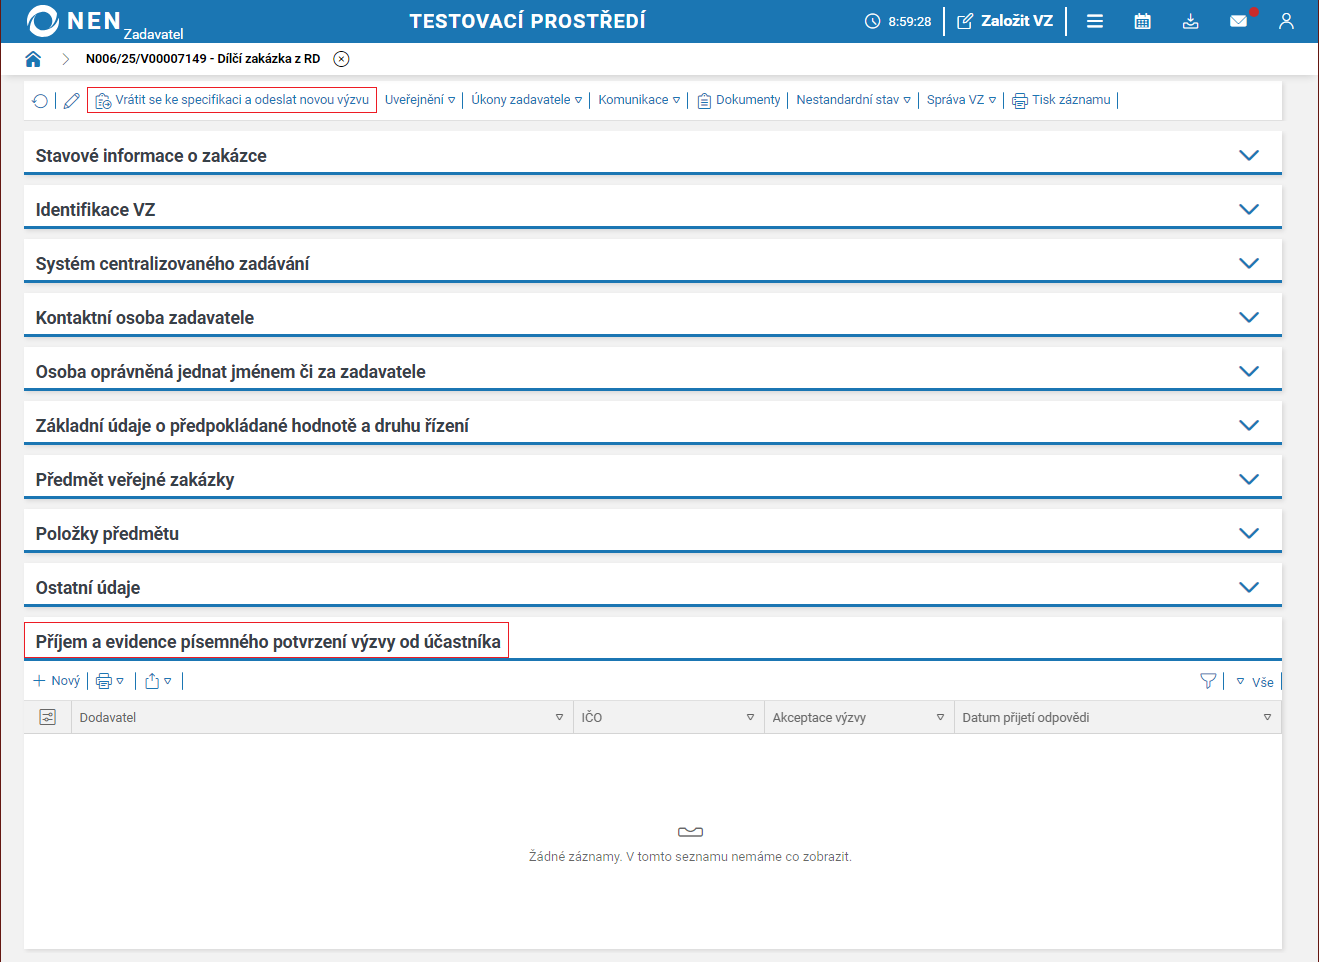Expand the Identifikace VZ section

point(652,209)
